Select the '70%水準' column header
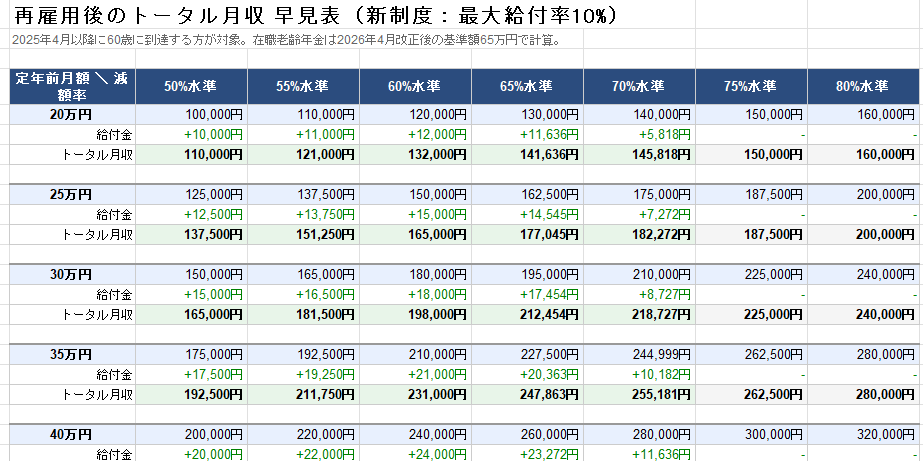Image resolution: width=923 pixels, height=461 pixels. [x=639, y=87]
